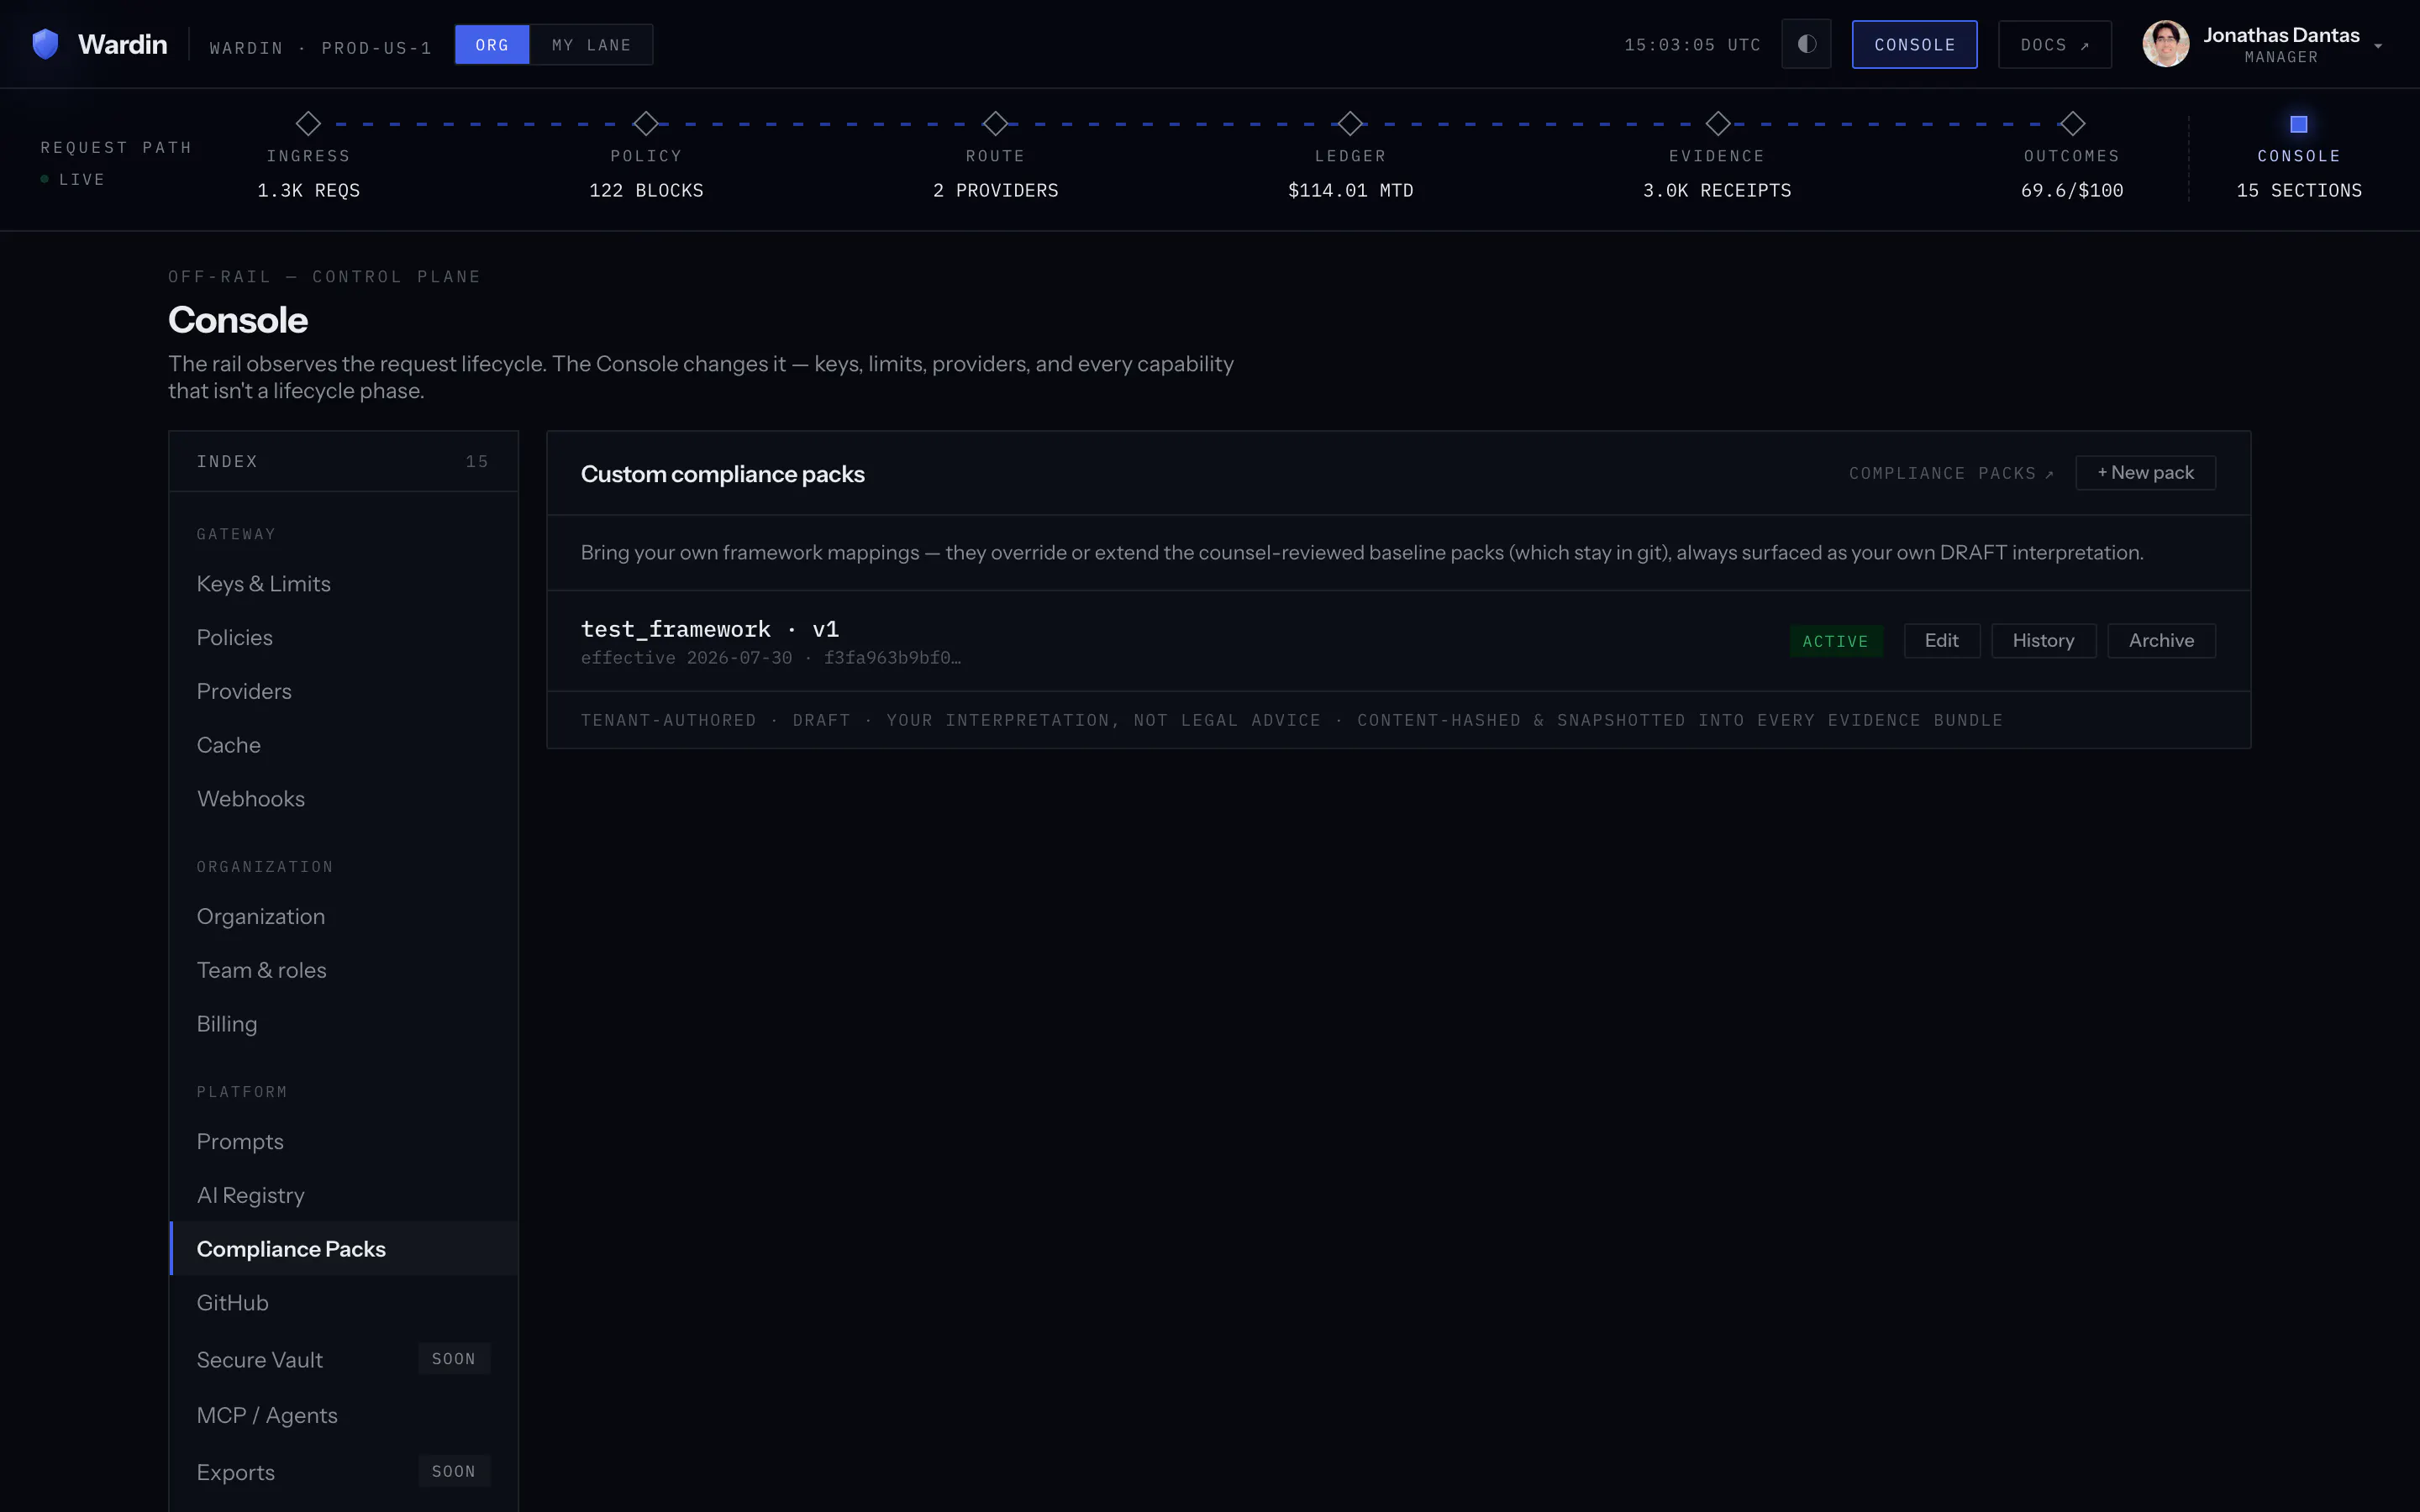The width and height of the screenshot is (2420, 1512).
Task: Click the INDEX header label
Action: pyautogui.click(x=227, y=462)
